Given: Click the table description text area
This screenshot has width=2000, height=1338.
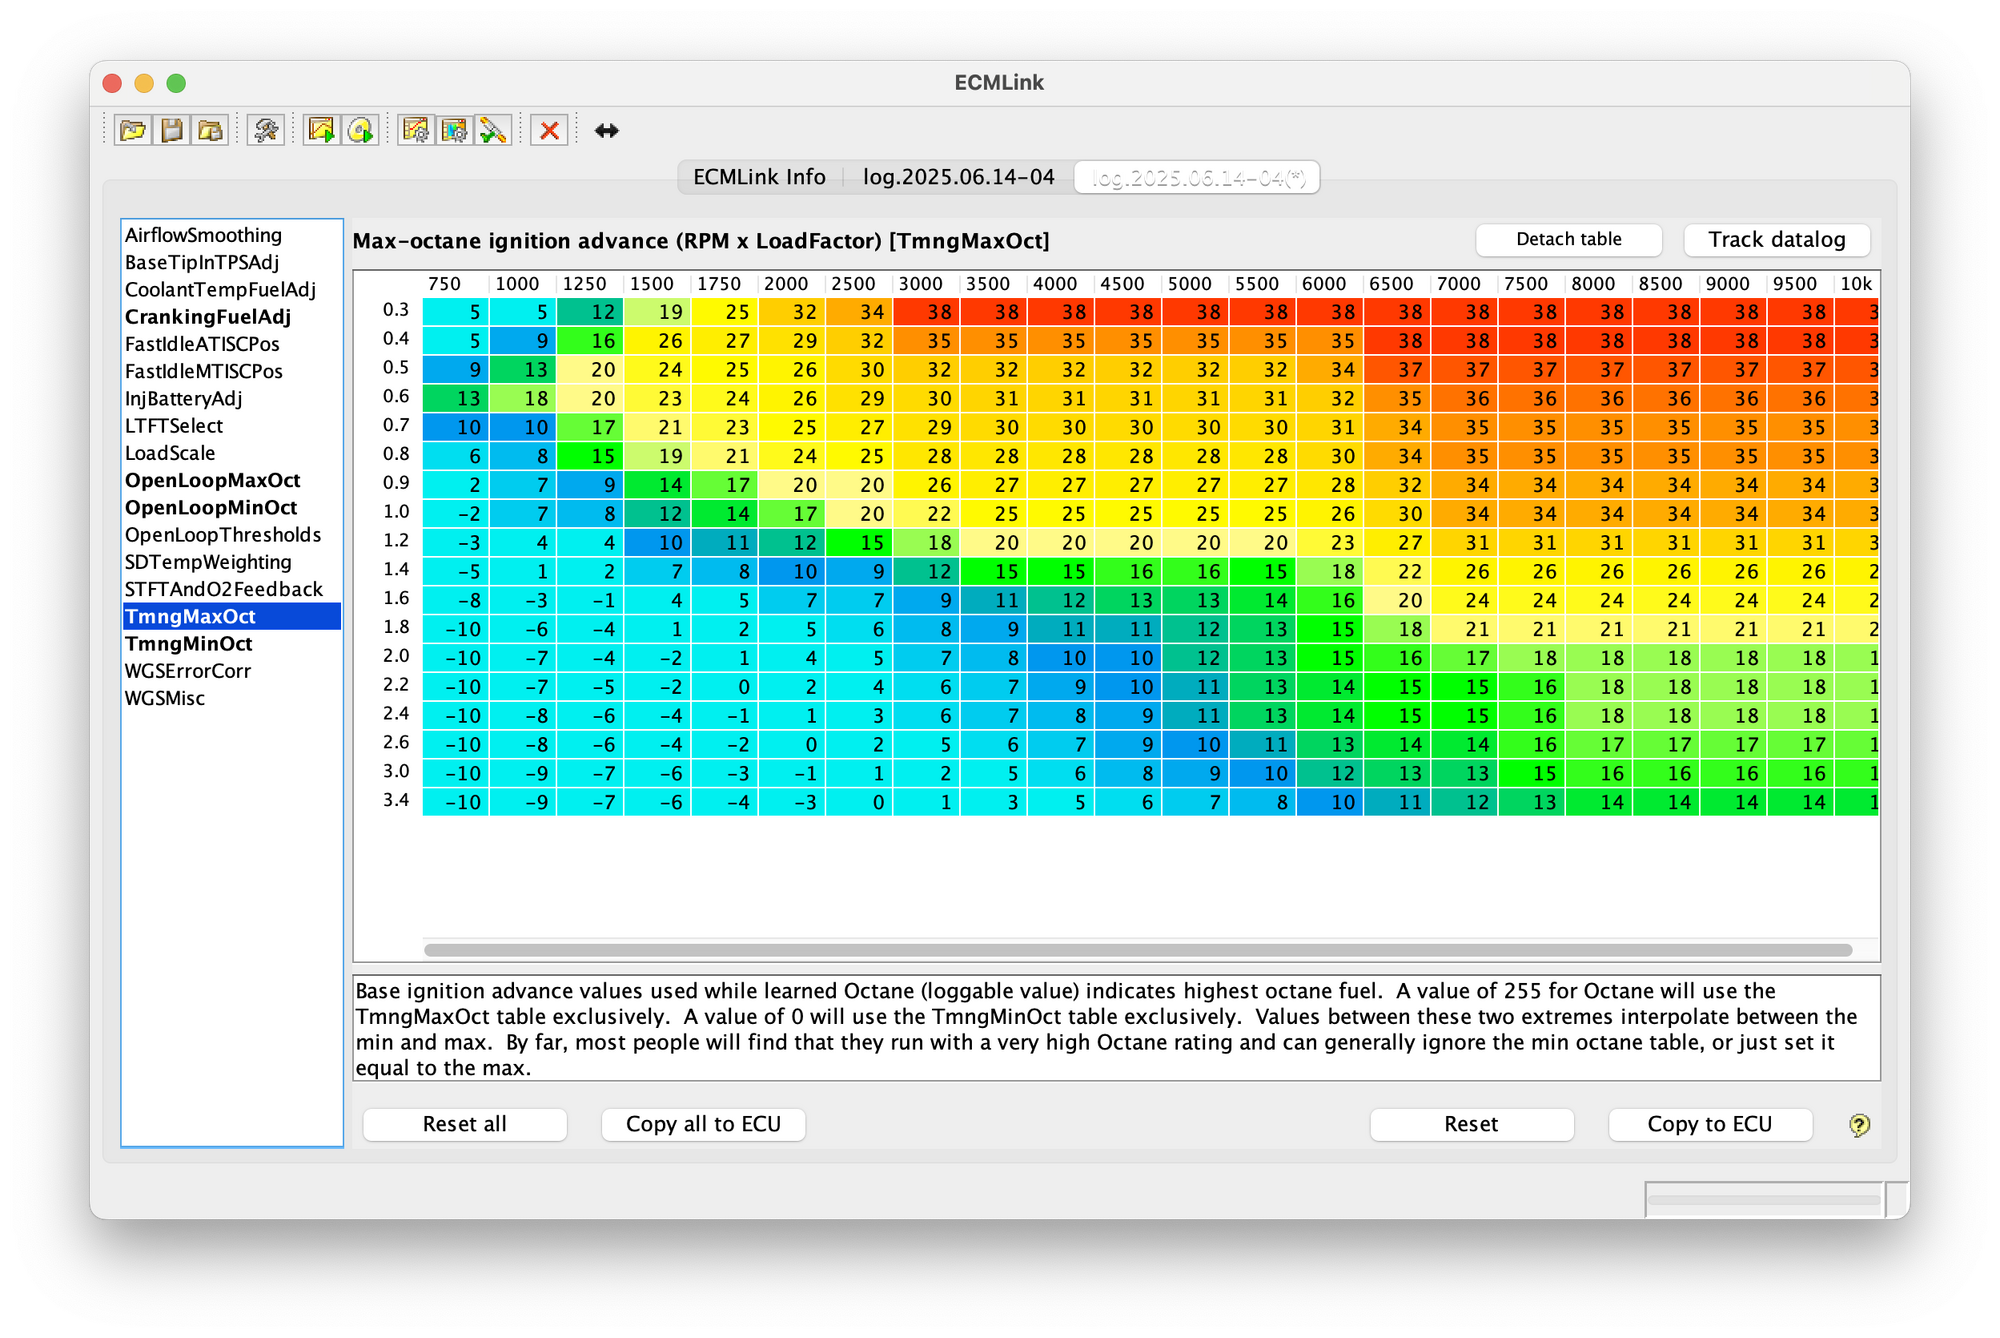Looking at the screenshot, I should [1116, 1028].
